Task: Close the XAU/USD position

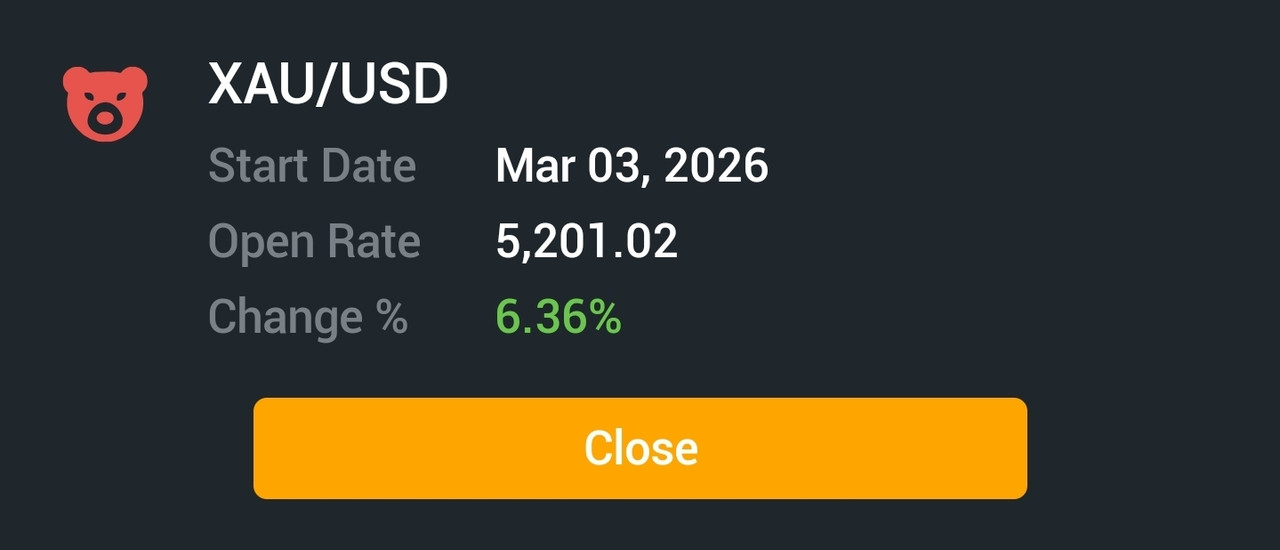Action: (x=640, y=448)
